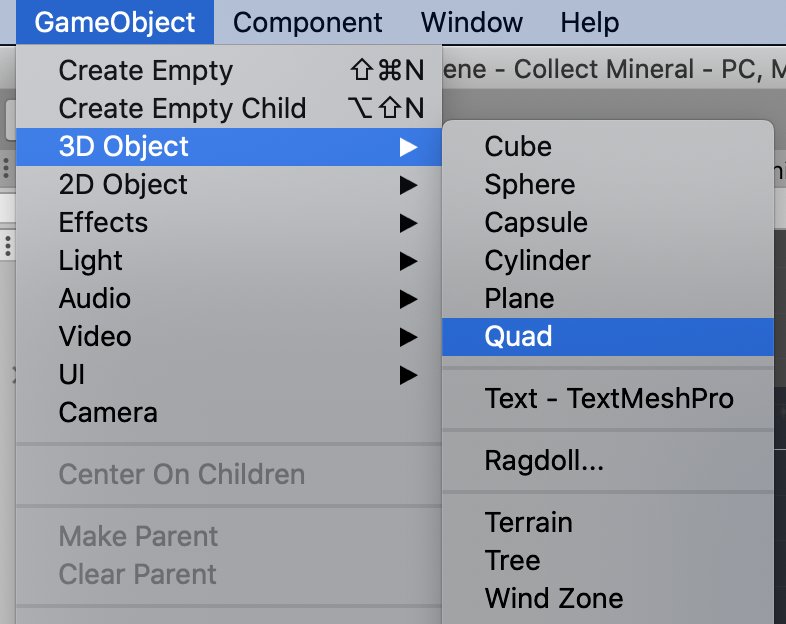Create a Camera object
Image resolution: width=786 pixels, height=624 pixels.
(x=107, y=413)
